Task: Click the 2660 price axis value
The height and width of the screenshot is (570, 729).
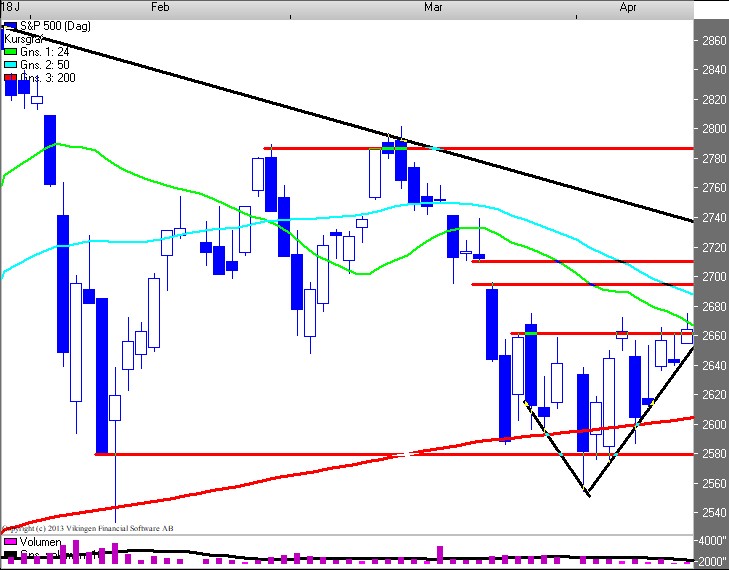Action: [x=714, y=336]
